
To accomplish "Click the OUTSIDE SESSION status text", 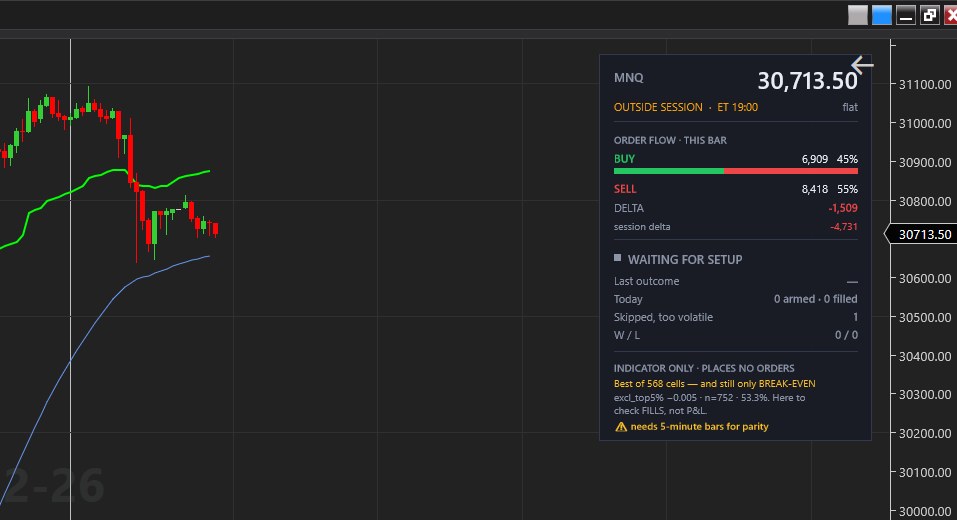I will click(x=658, y=107).
